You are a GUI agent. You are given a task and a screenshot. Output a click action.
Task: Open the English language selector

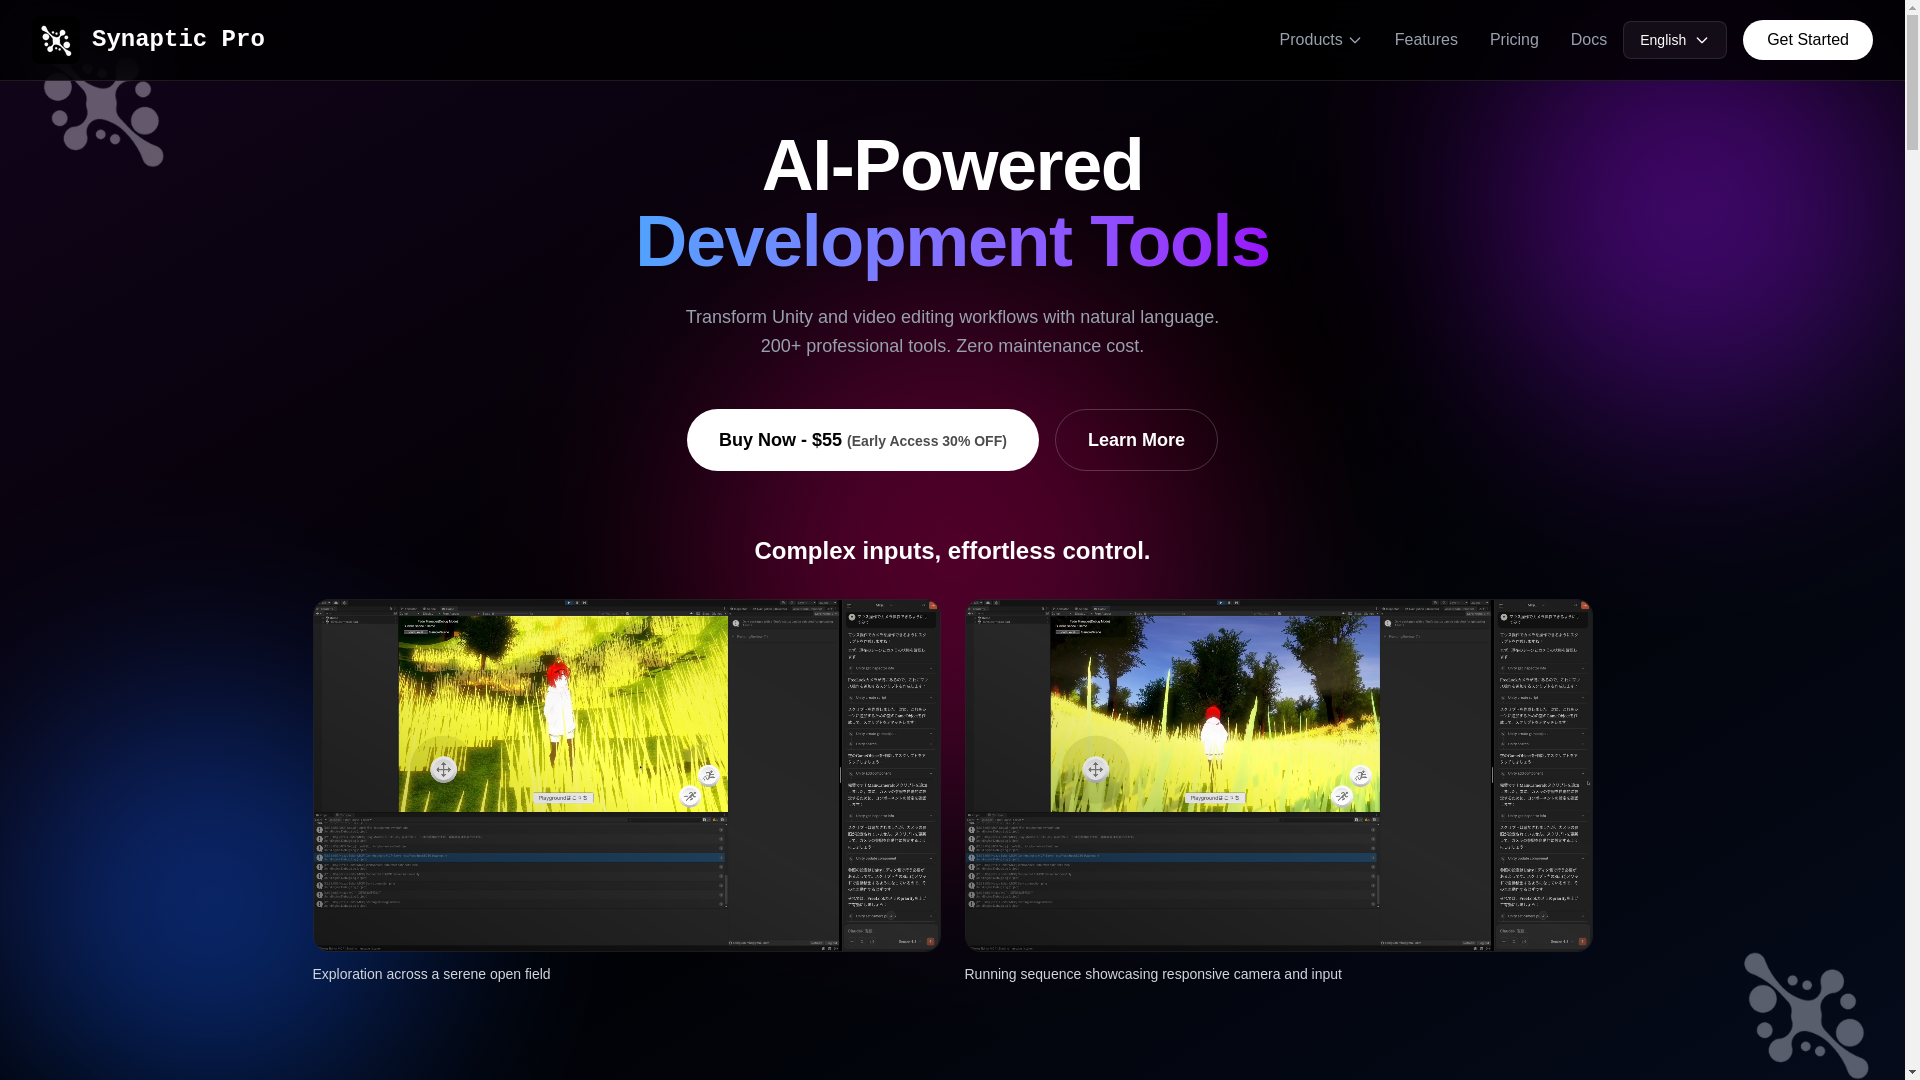(x=1674, y=40)
